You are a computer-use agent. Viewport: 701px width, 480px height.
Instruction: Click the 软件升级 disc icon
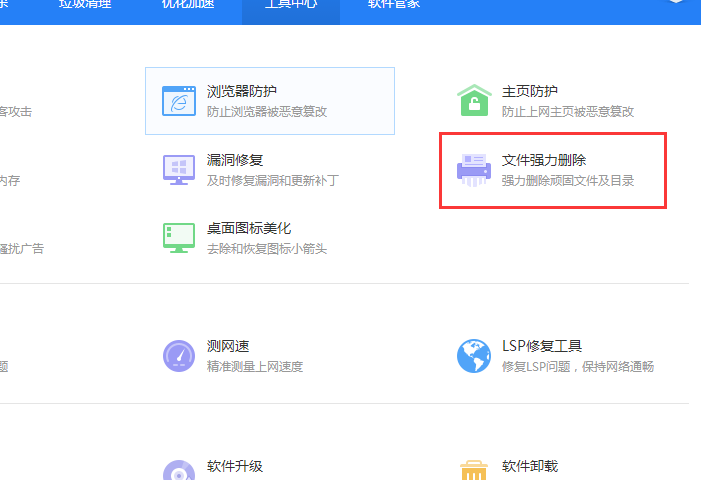[179, 470]
